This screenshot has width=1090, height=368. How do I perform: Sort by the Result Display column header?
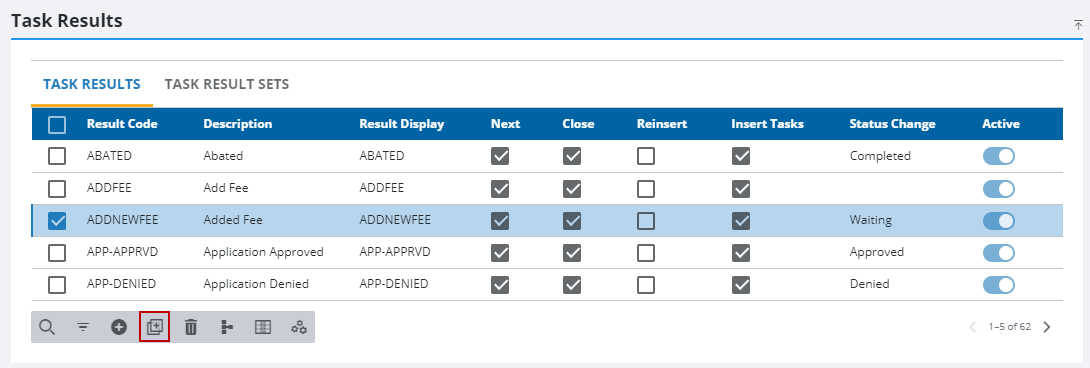coord(402,125)
